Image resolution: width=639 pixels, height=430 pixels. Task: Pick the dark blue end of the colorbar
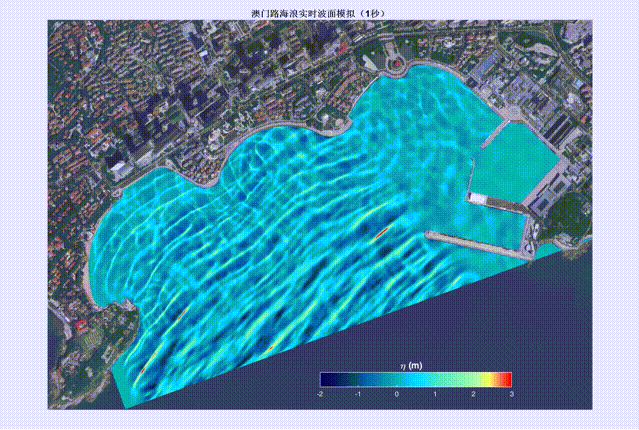click(x=326, y=379)
